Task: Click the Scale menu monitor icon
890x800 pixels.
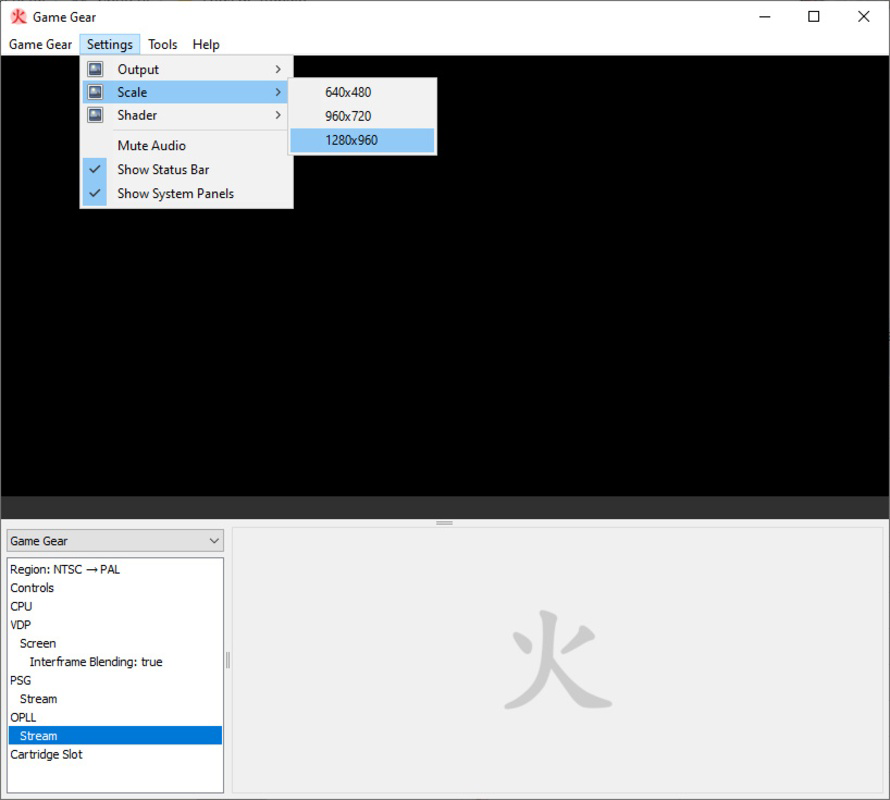Action: click(95, 92)
